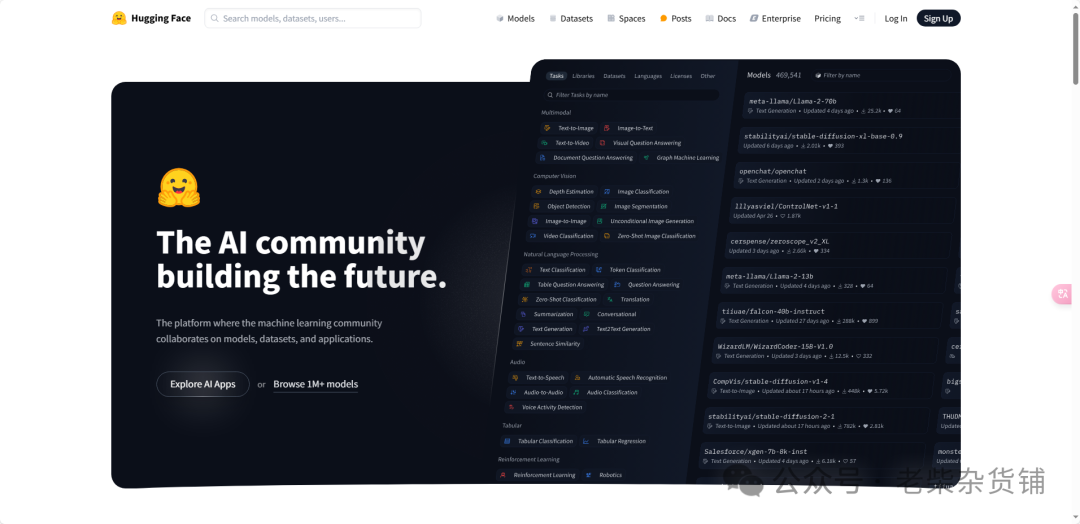
Task: Click the Visual Question Answering icon
Action: (x=602, y=143)
